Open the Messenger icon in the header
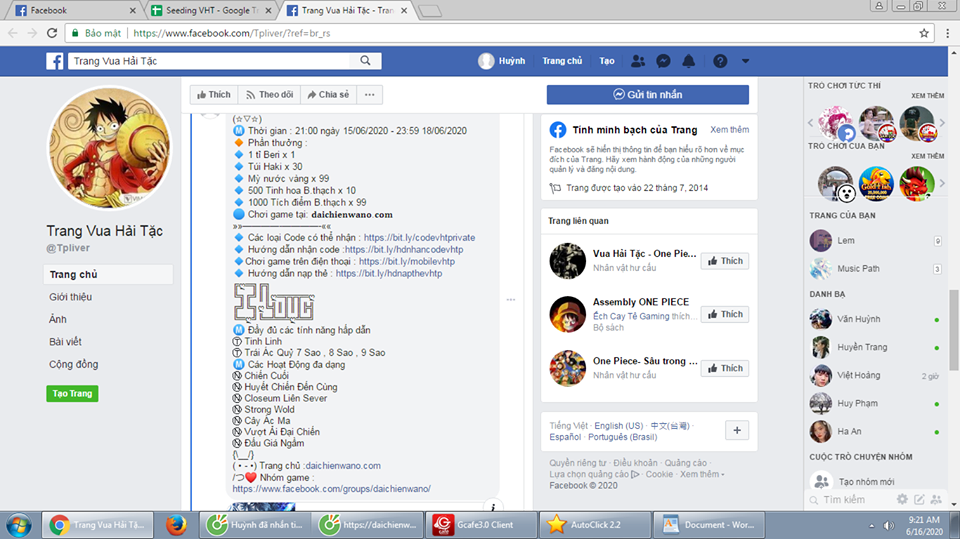 pyautogui.click(x=663, y=61)
